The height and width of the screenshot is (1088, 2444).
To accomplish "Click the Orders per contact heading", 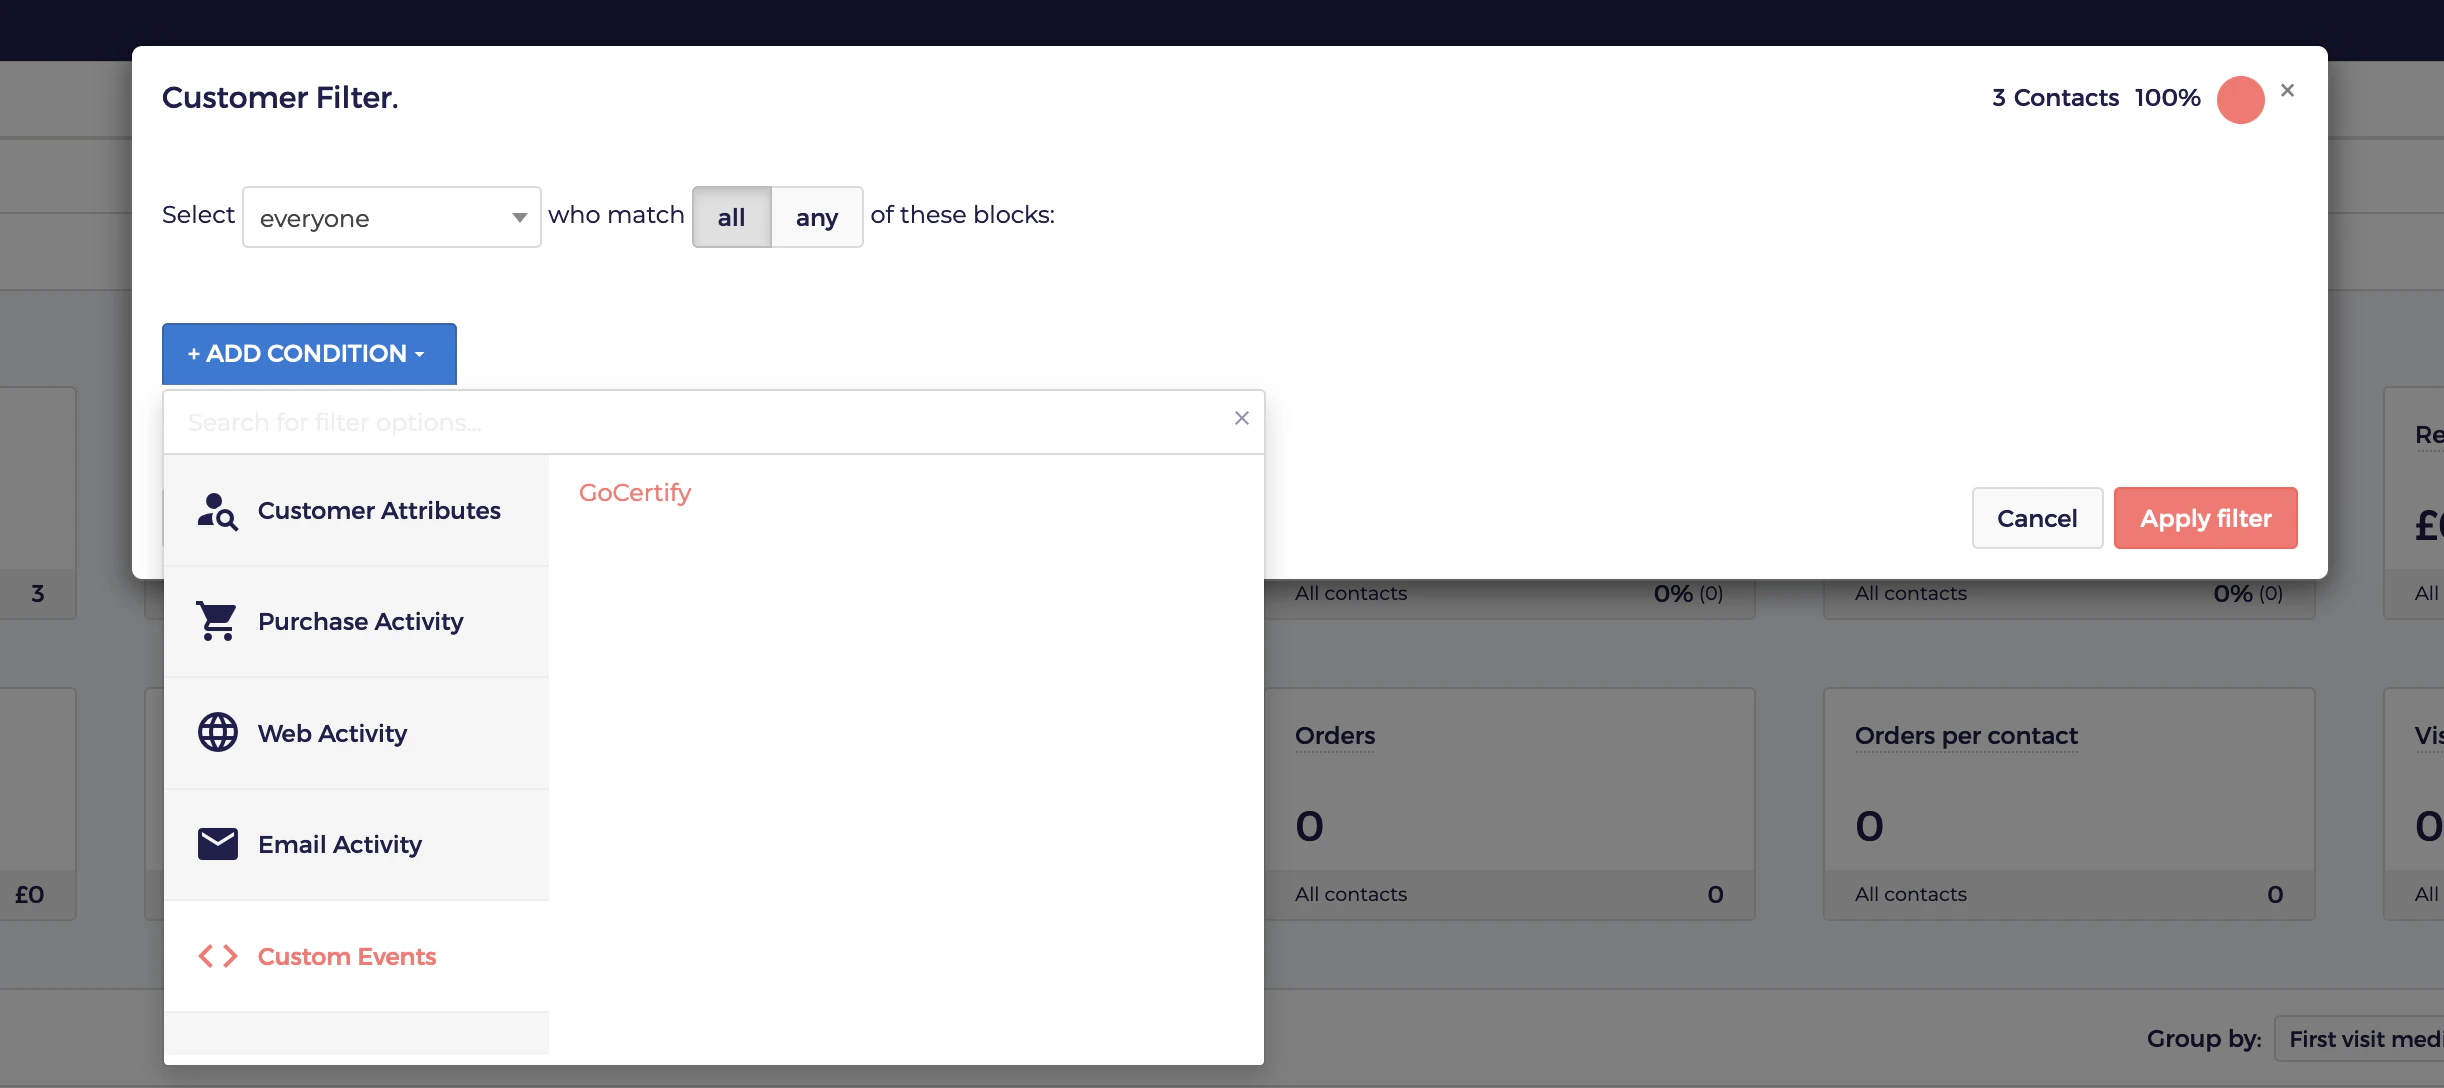I will pos(1966,736).
